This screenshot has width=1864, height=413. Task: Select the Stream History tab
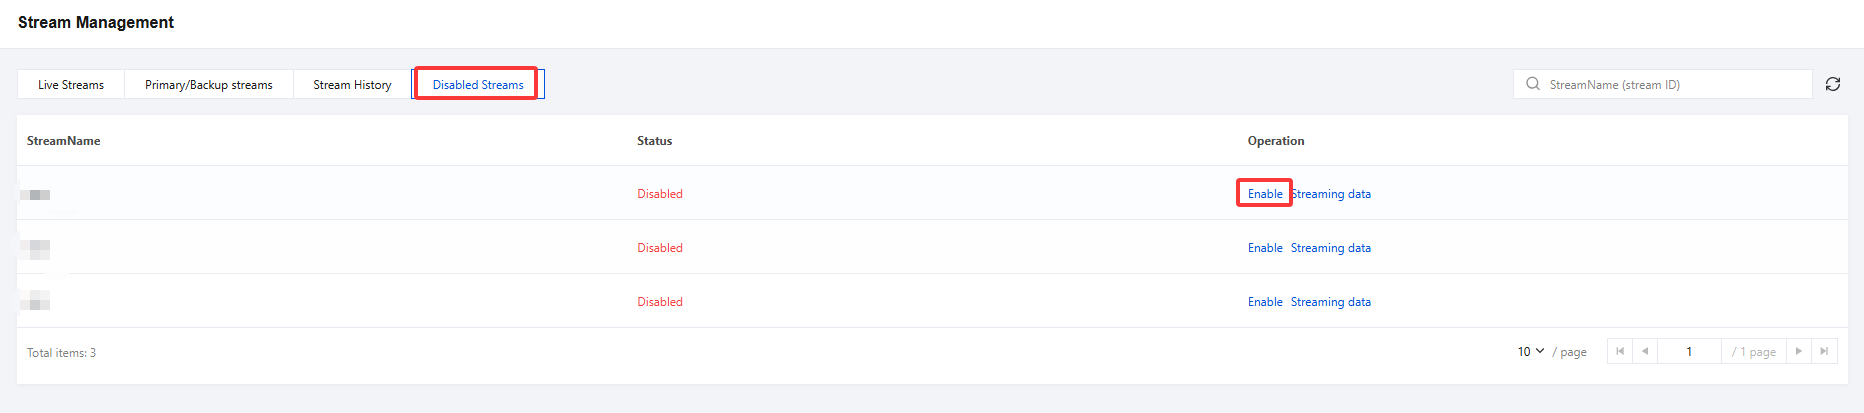pos(352,85)
